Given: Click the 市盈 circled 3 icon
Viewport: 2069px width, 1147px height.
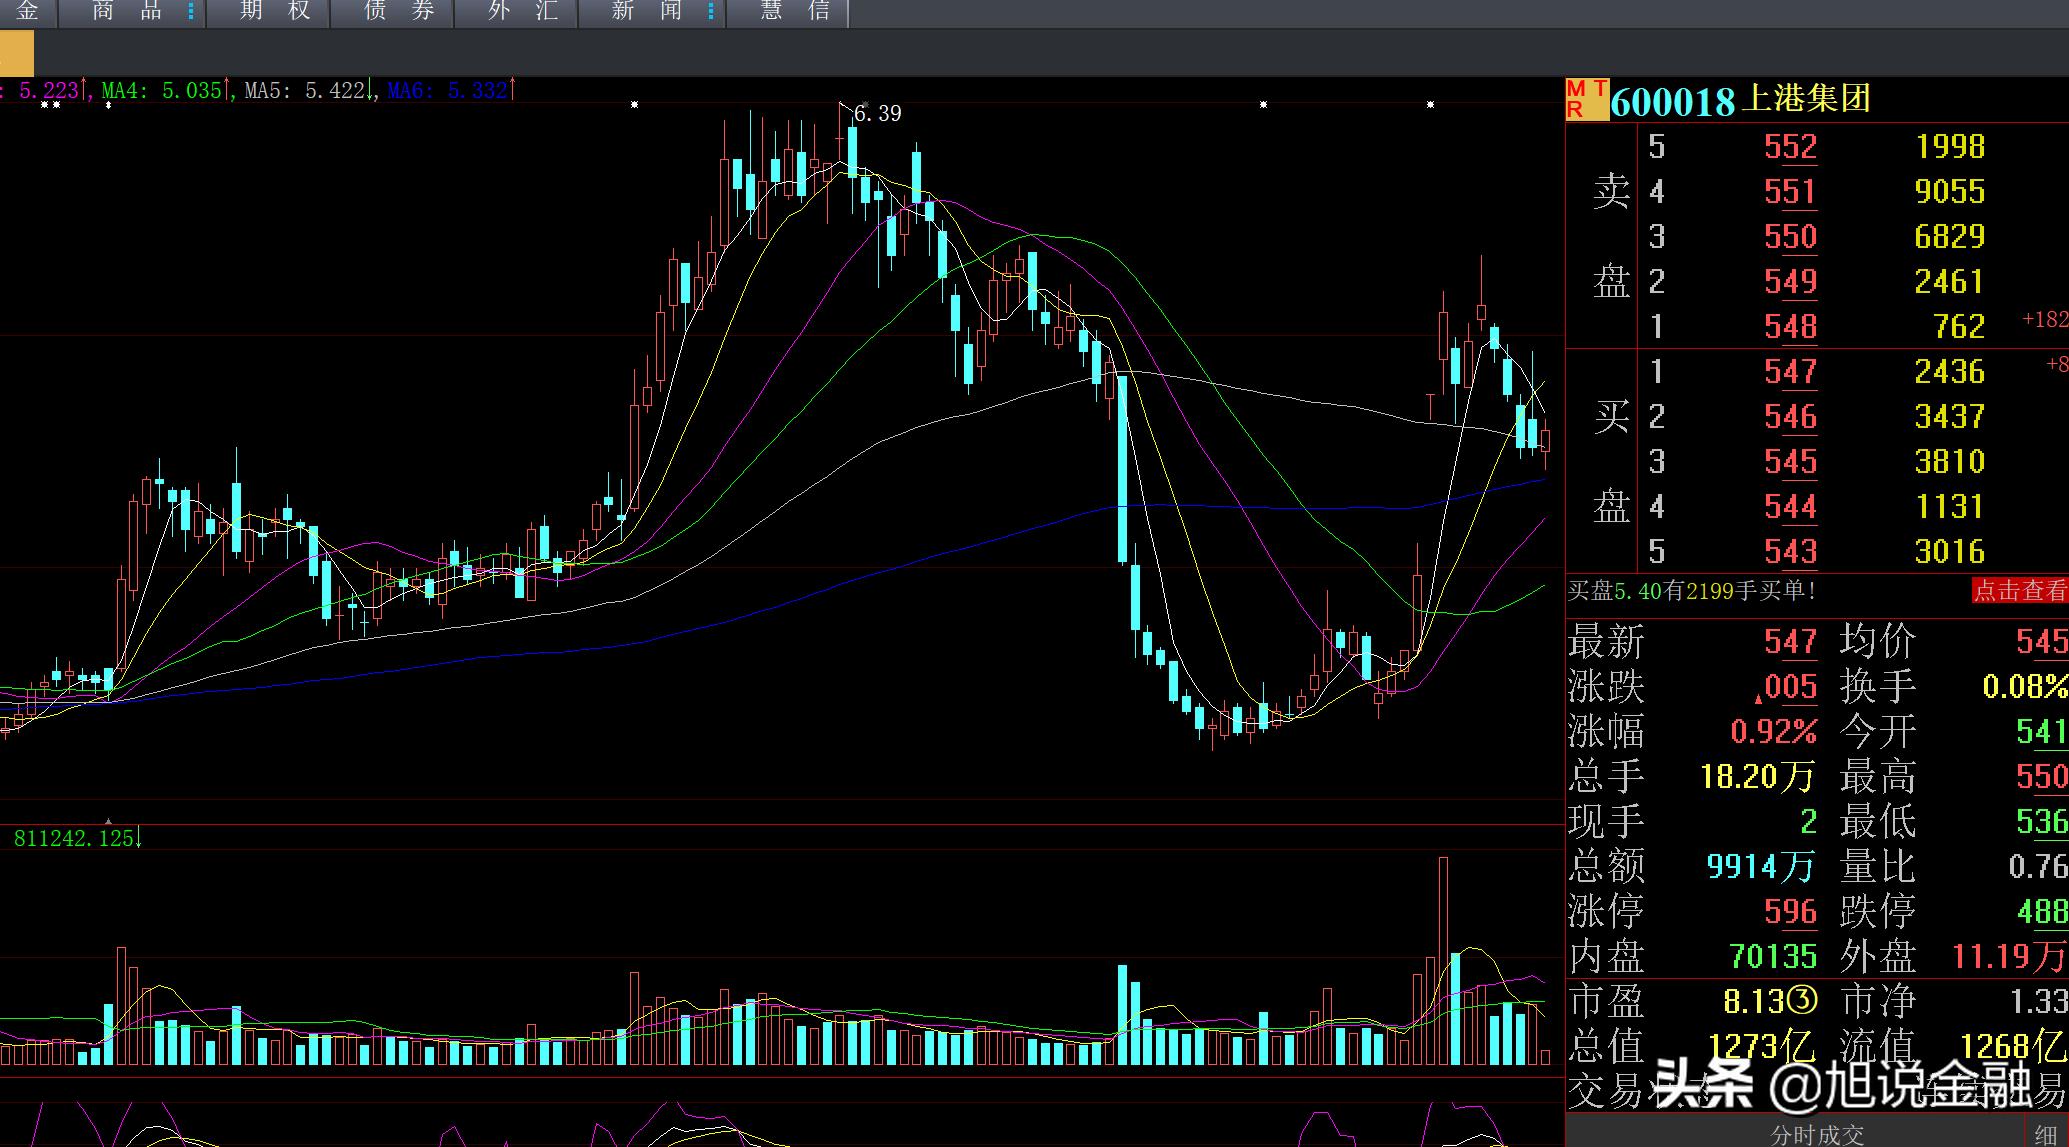Looking at the screenshot, I should pyautogui.click(x=1801, y=1001).
